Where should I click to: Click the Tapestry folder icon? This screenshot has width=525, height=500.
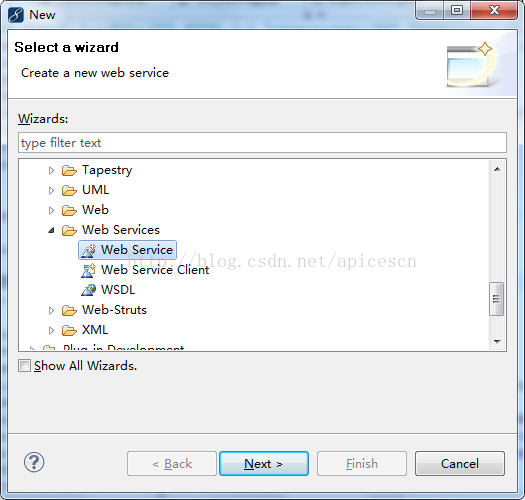69,170
